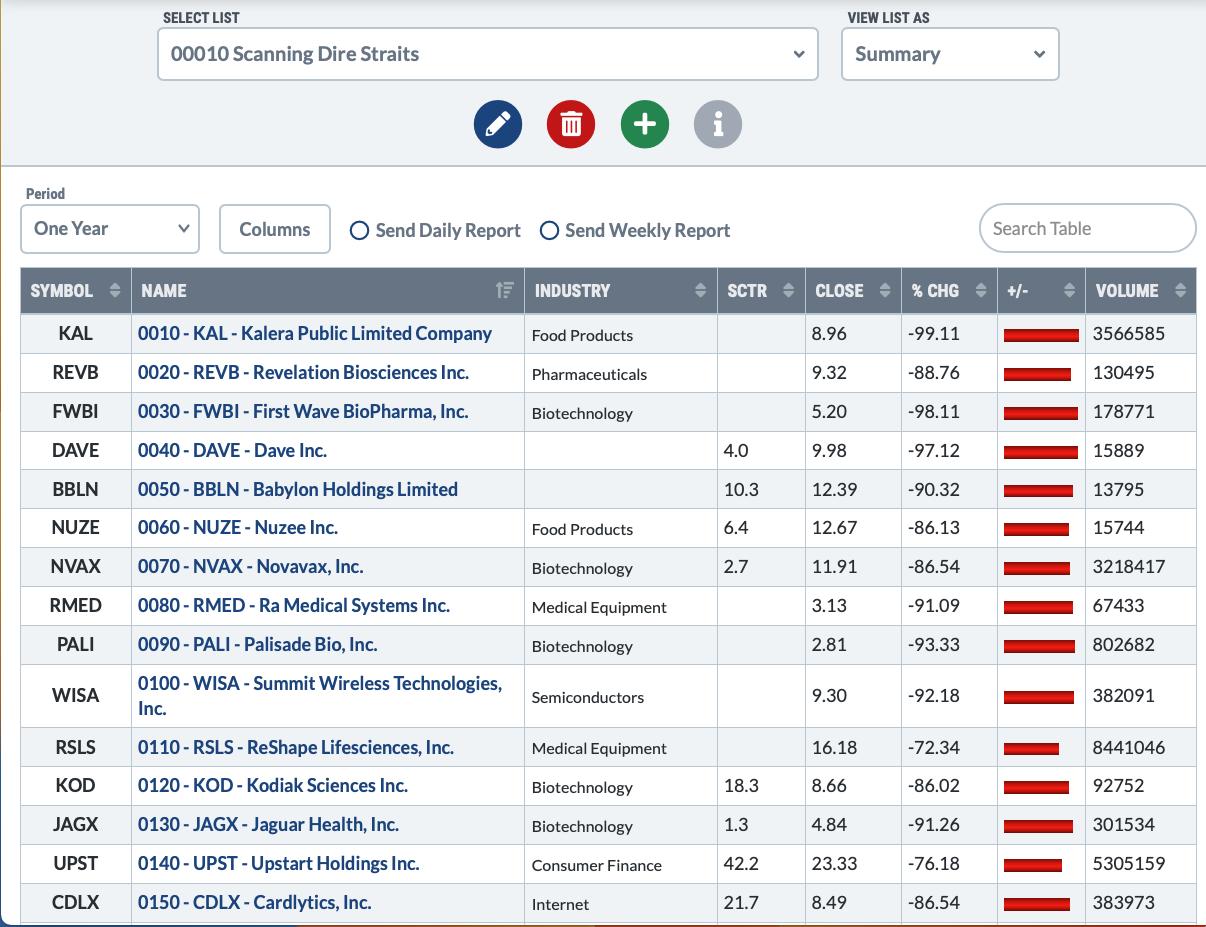
Task: Click the SYMBOL column sort arrows
Action: 115,291
